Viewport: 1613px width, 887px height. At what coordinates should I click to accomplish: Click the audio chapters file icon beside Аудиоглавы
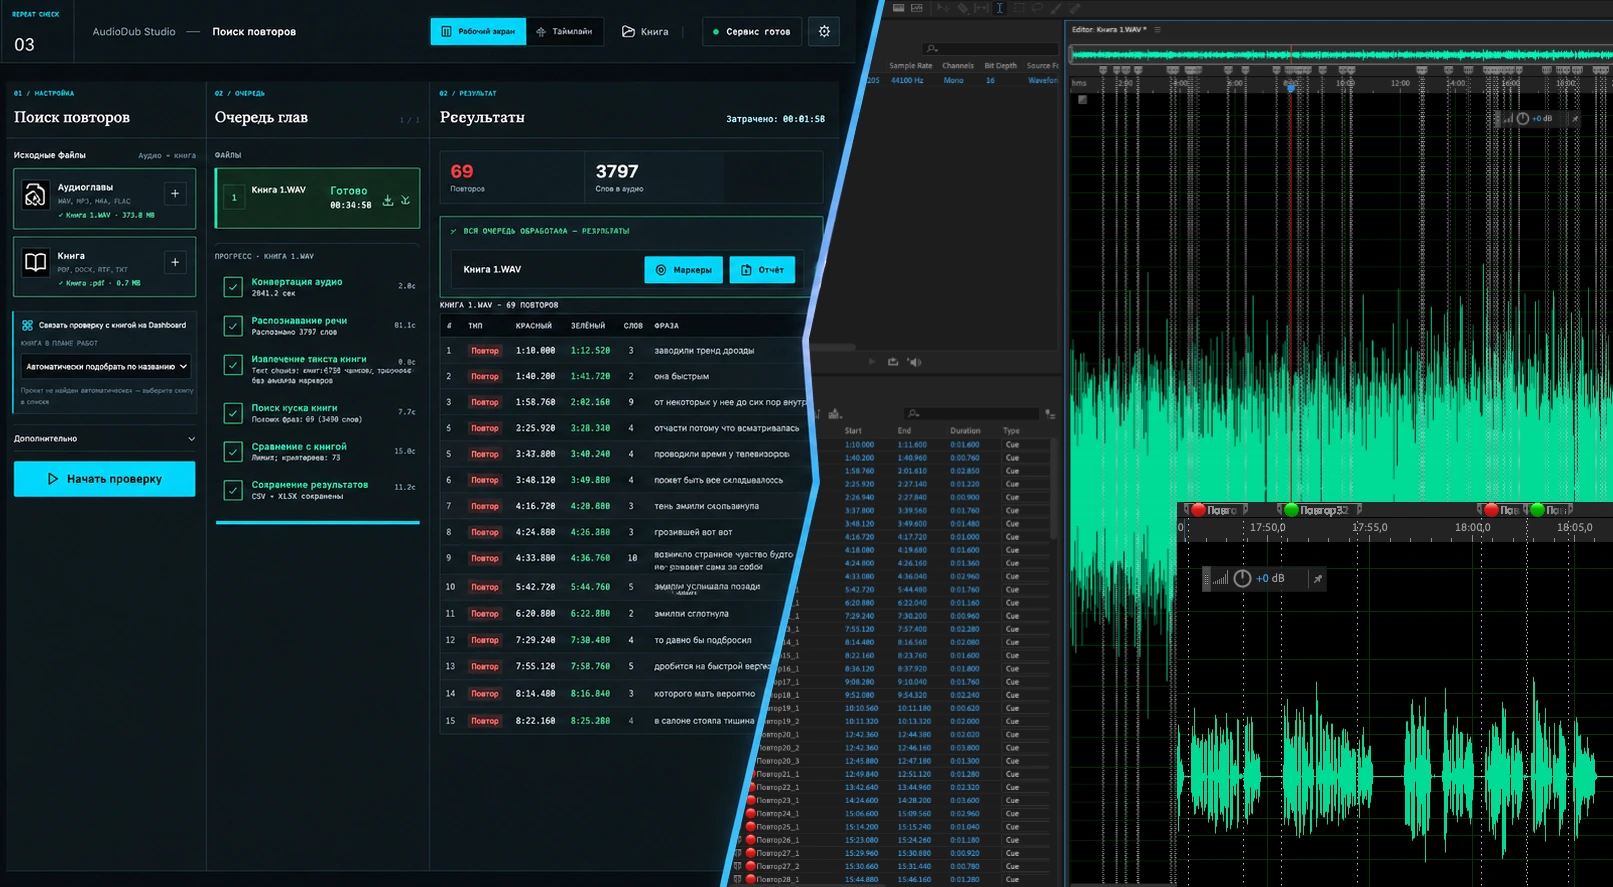(35, 195)
